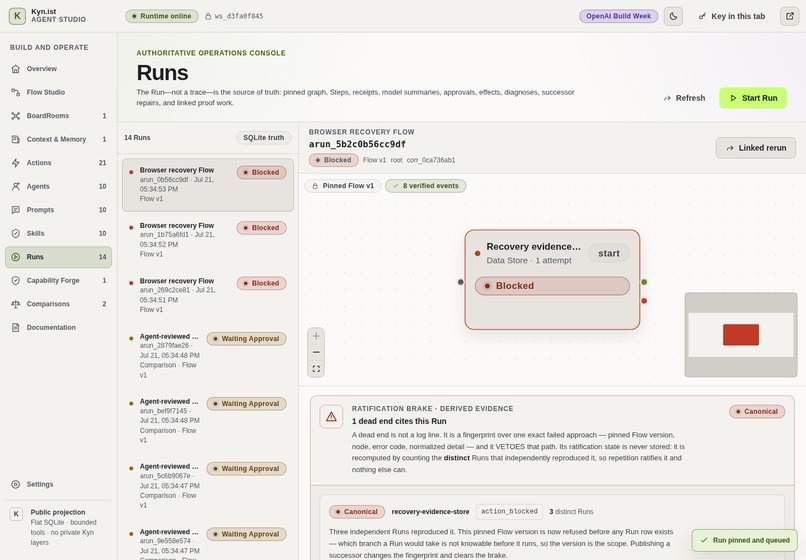Click the Public projection K avatar
This screenshot has height=560, width=806.
[x=16, y=514]
